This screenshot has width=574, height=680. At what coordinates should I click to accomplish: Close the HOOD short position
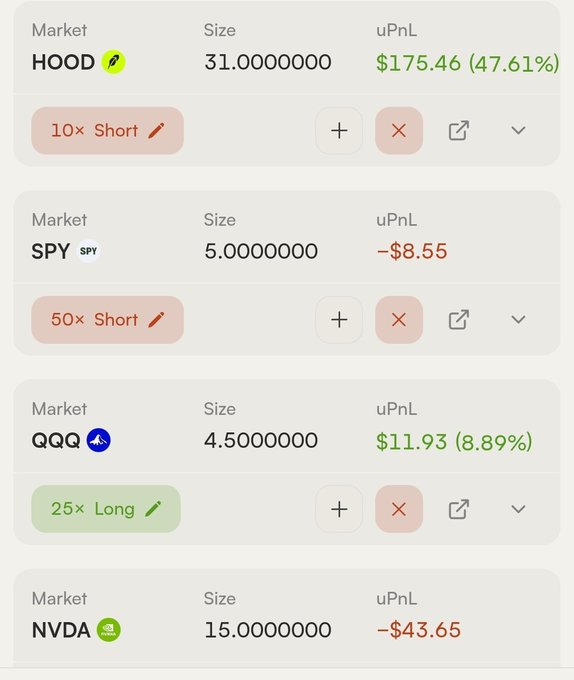tap(399, 131)
